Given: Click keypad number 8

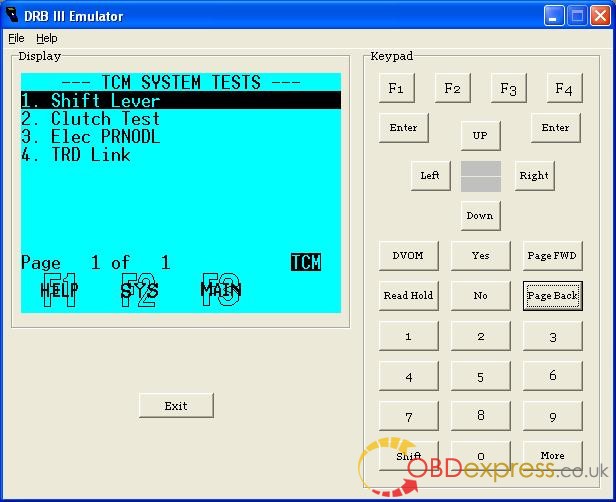Looking at the screenshot, I should click(x=480, y=416).
